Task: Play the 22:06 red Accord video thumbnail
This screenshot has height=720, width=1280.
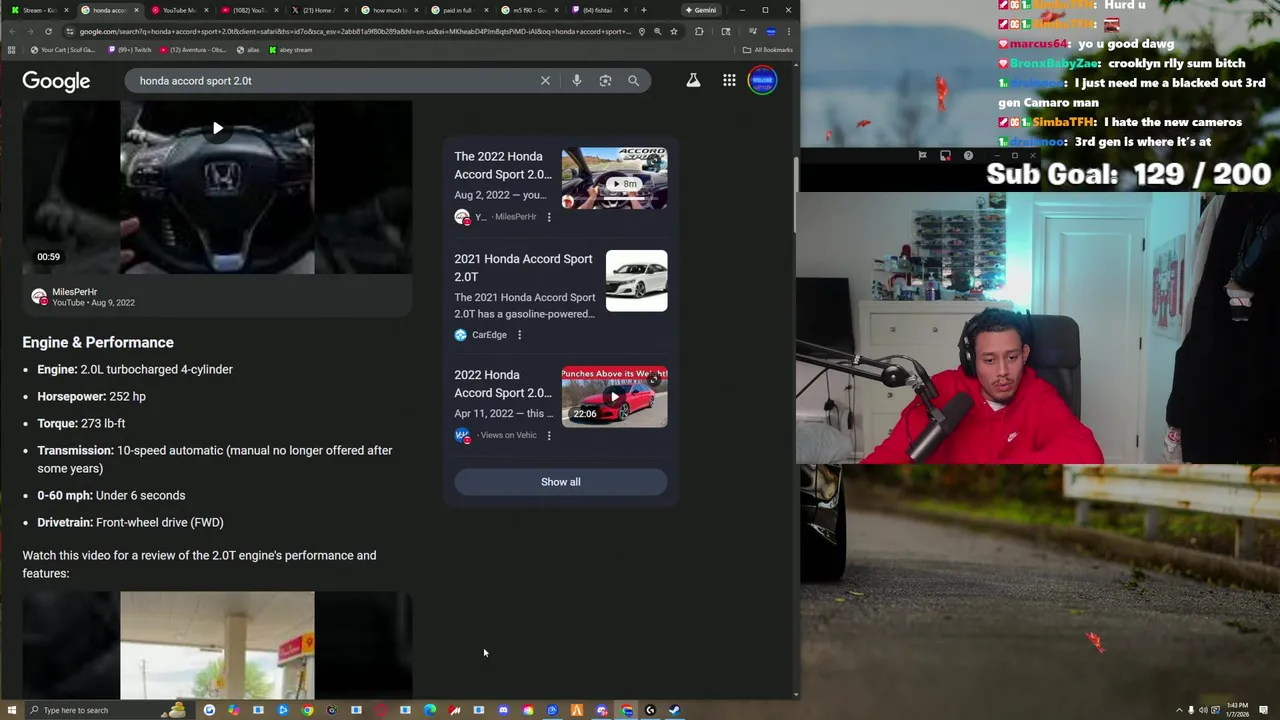Action: pos(614,397)
